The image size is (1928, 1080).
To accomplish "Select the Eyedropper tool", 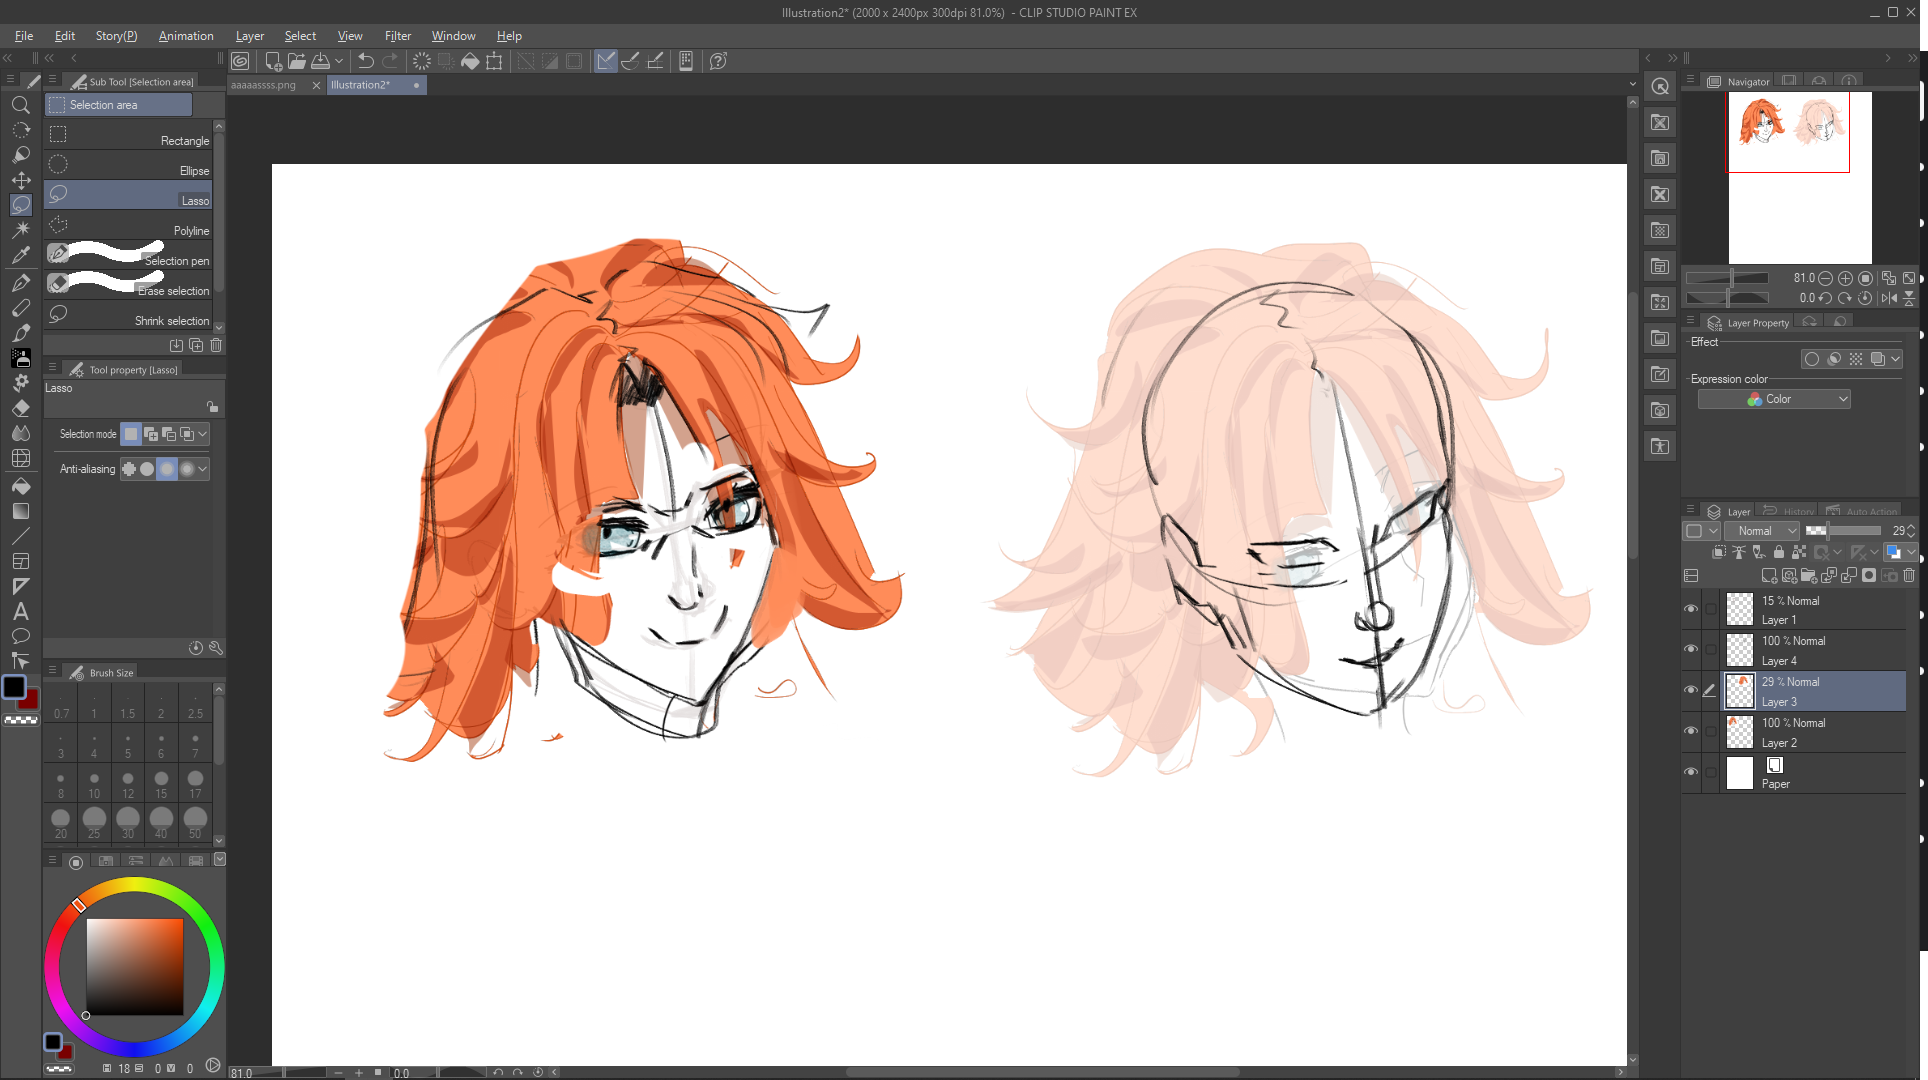I will tap(20, 255).
